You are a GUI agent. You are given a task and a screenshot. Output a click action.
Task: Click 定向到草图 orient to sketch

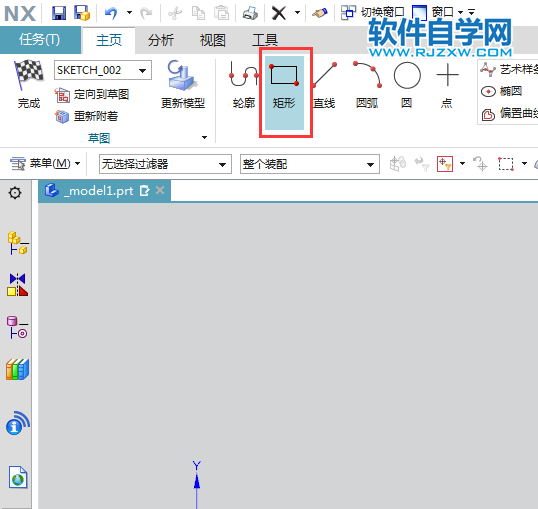click(92, 94)
